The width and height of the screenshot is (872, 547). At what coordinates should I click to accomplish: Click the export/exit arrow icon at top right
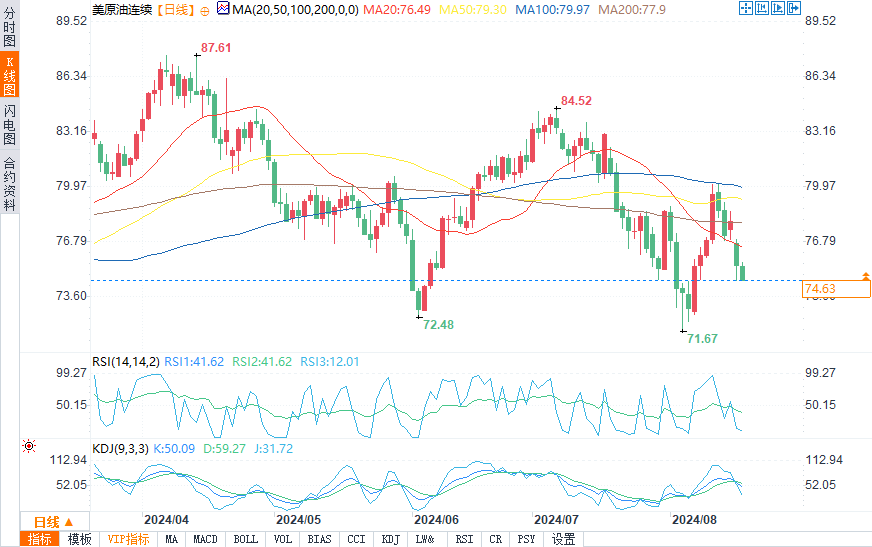click(794, 8)
